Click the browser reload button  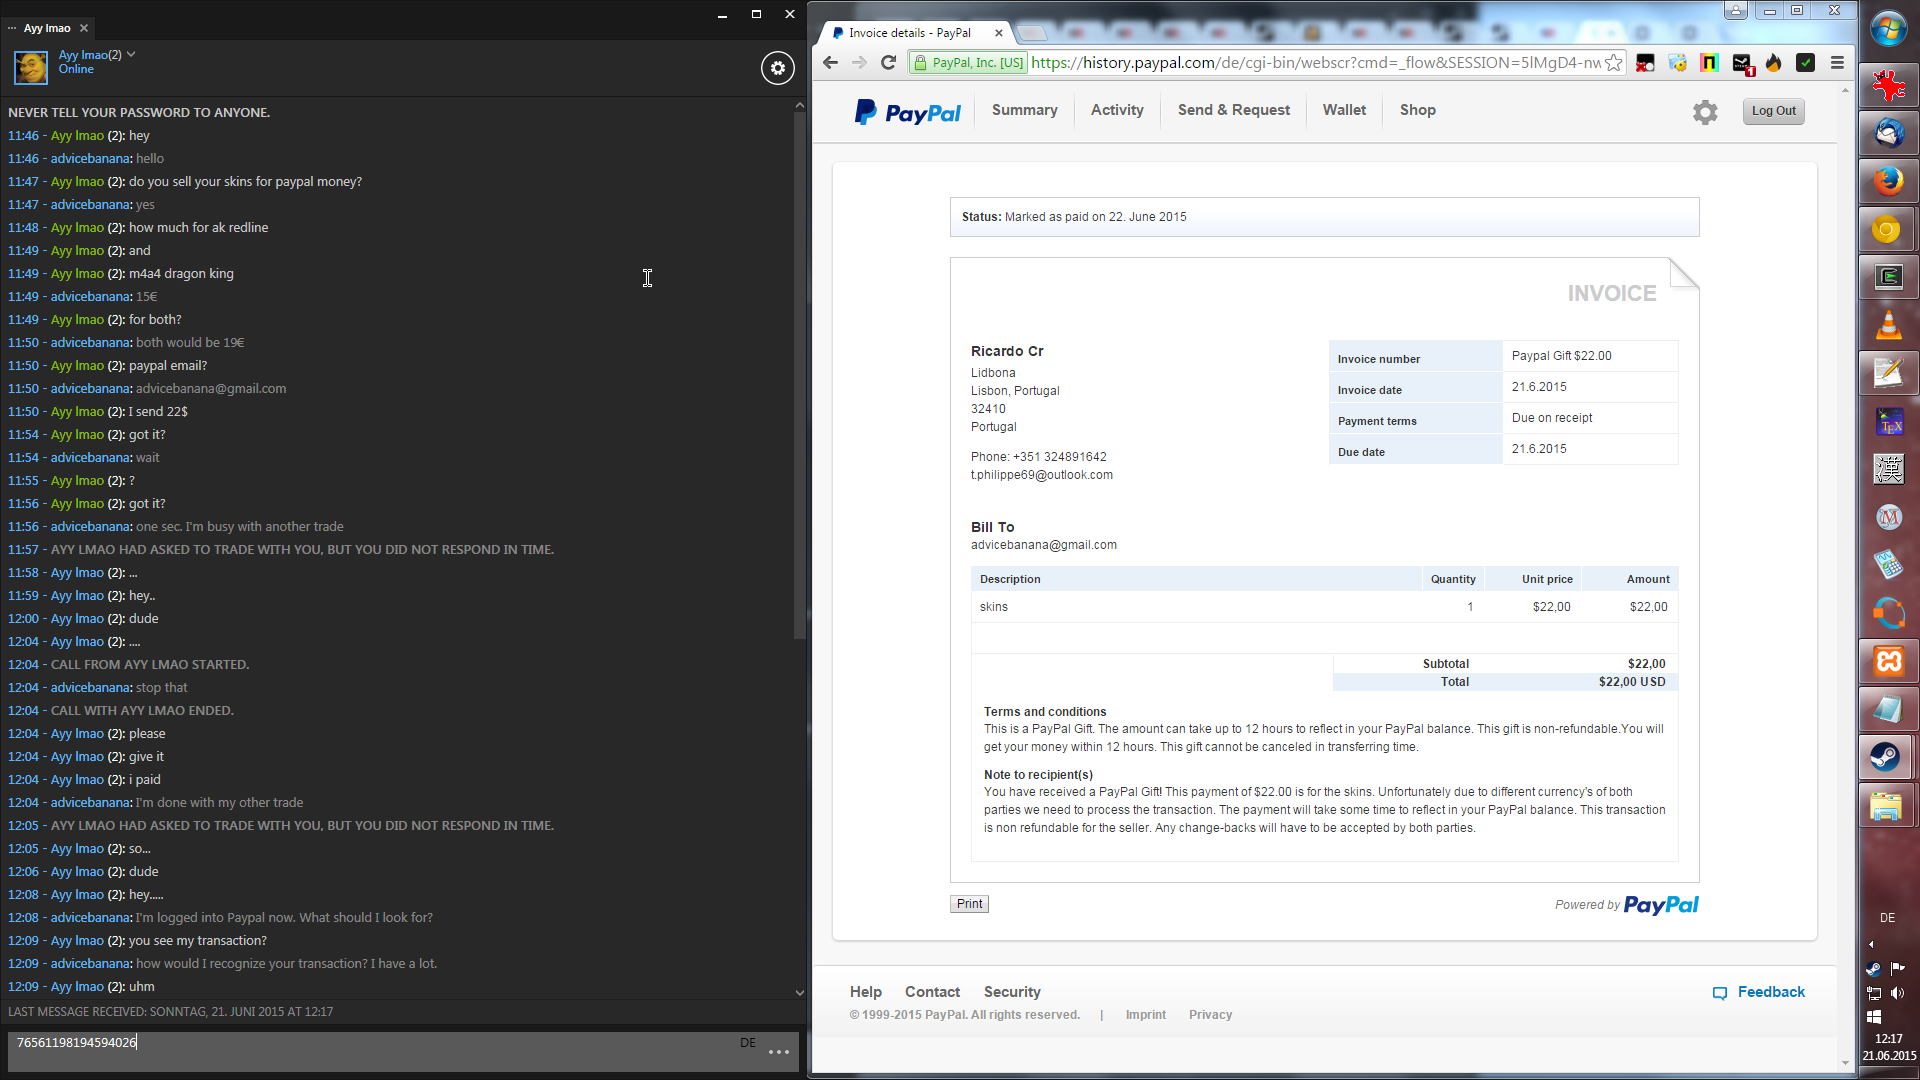coord(888,63)
